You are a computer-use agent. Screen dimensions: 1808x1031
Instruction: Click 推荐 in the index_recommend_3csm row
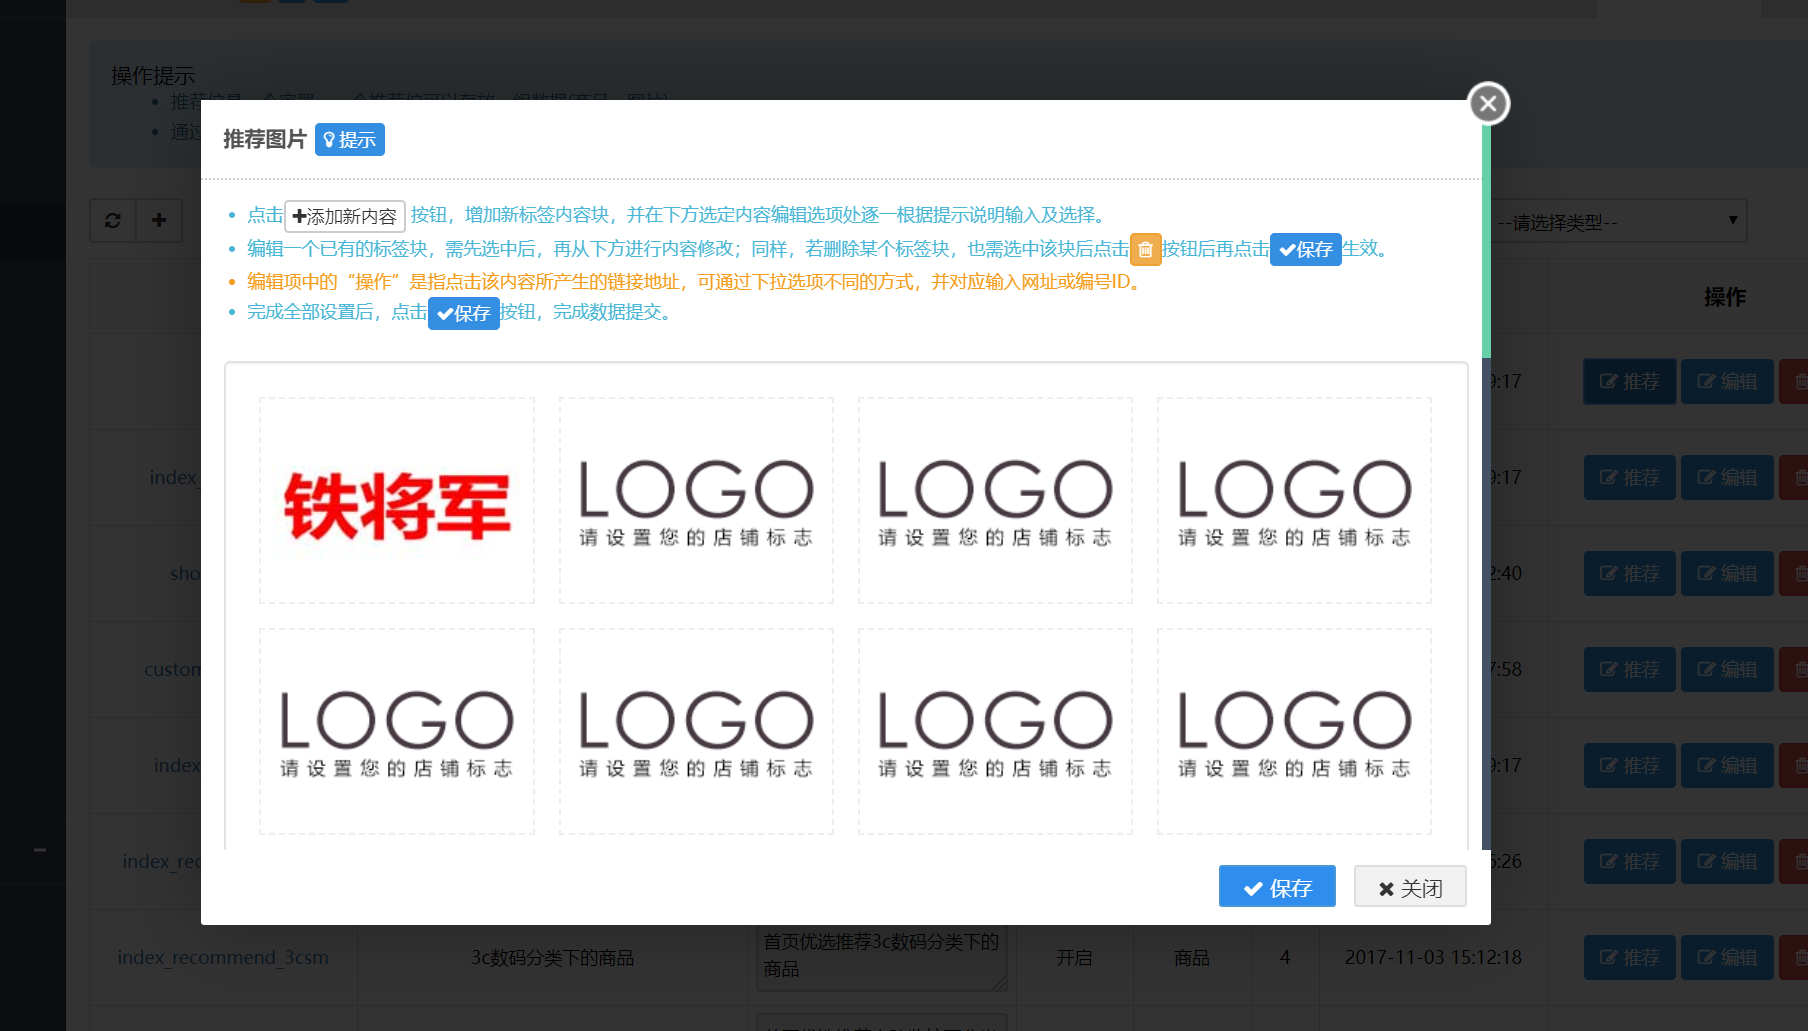(1629, 957)
